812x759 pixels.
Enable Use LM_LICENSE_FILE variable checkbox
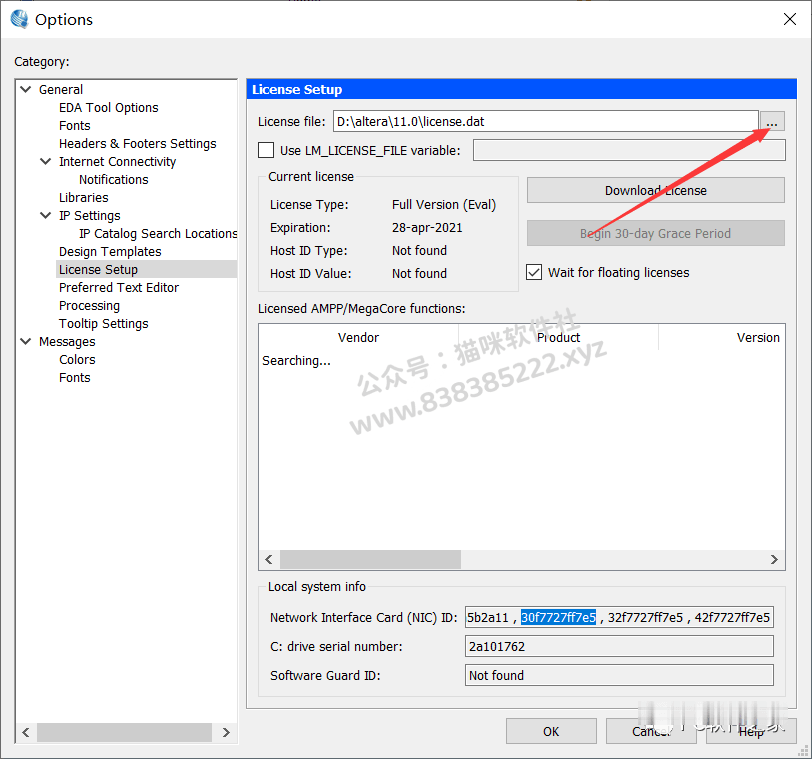[x=266, y=151]
